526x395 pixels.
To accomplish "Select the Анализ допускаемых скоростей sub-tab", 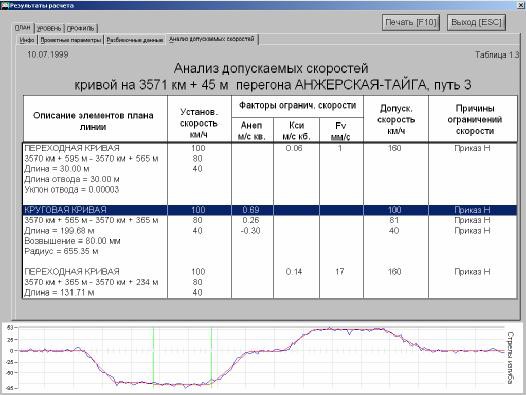I will click(x=212, y=39).
